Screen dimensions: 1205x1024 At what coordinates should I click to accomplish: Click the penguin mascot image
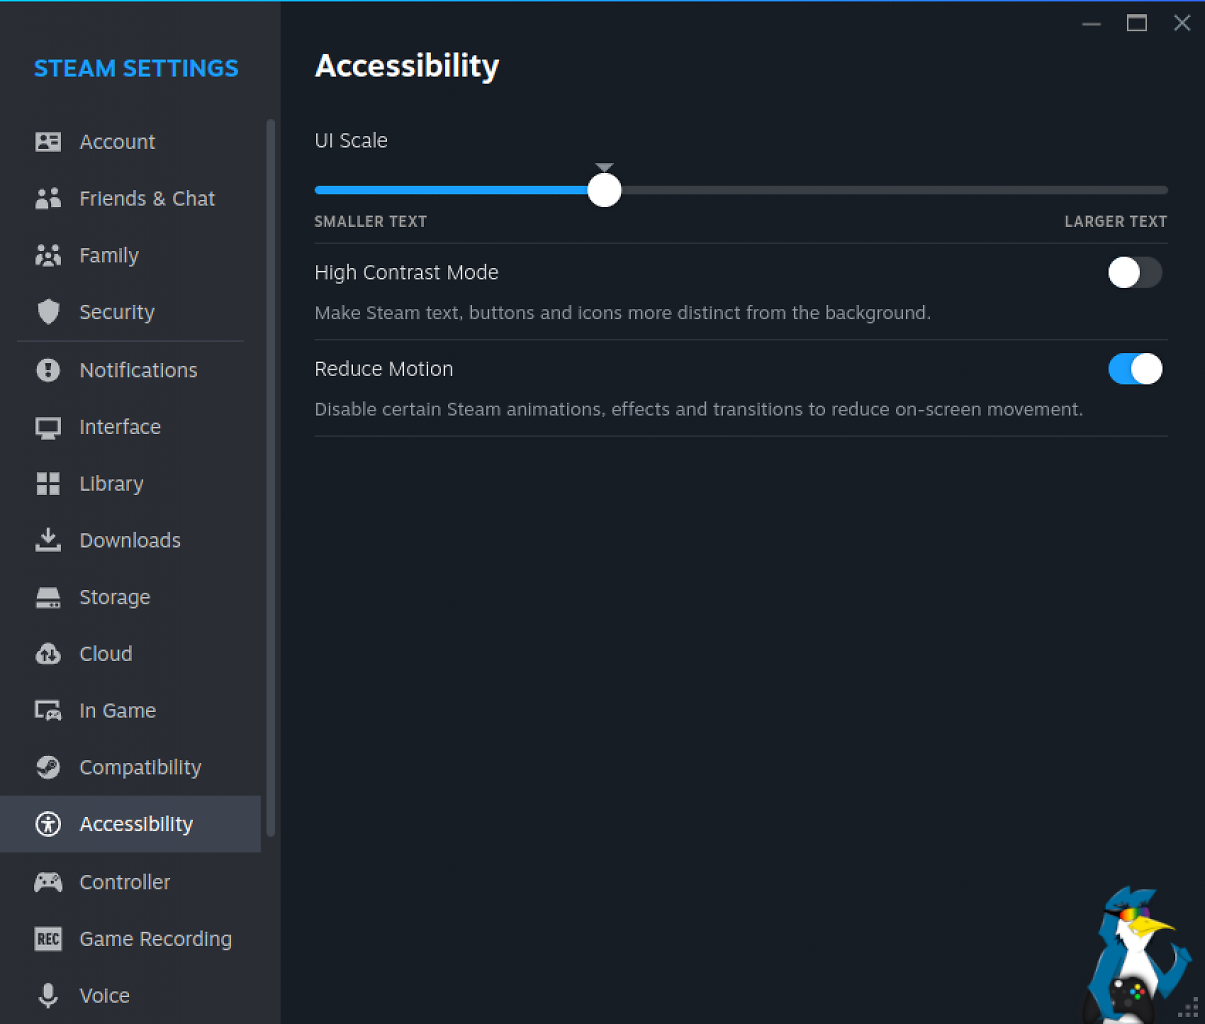click(1135, 955)
